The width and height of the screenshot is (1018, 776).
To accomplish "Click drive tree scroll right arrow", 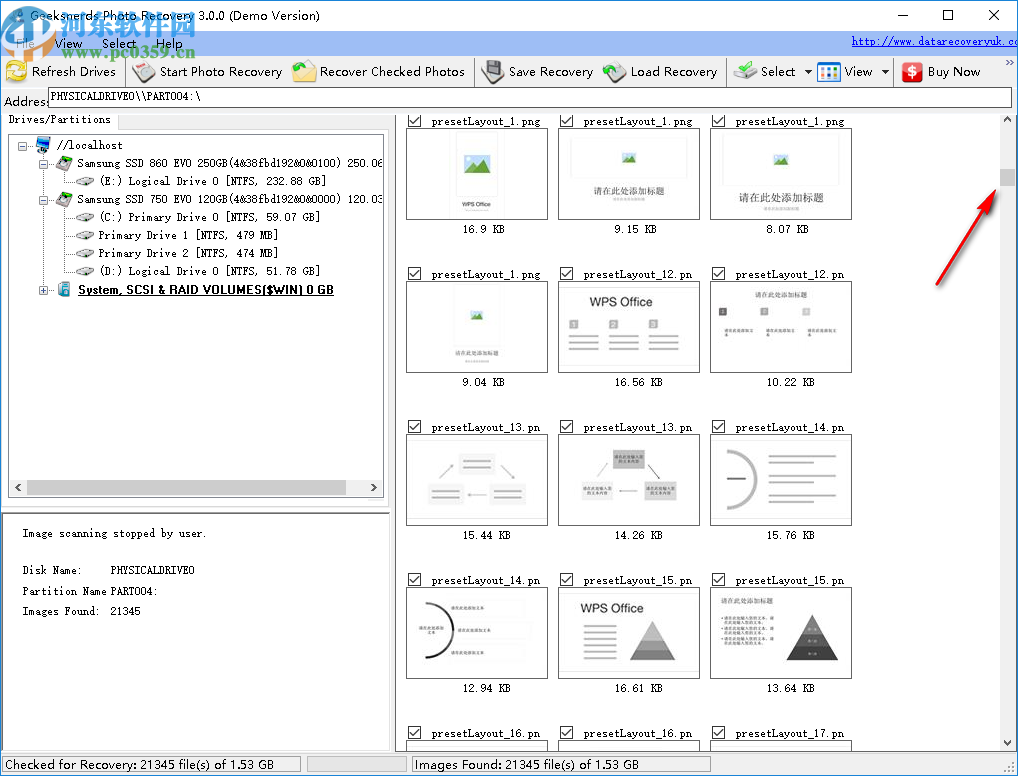I will coord(373,487).
